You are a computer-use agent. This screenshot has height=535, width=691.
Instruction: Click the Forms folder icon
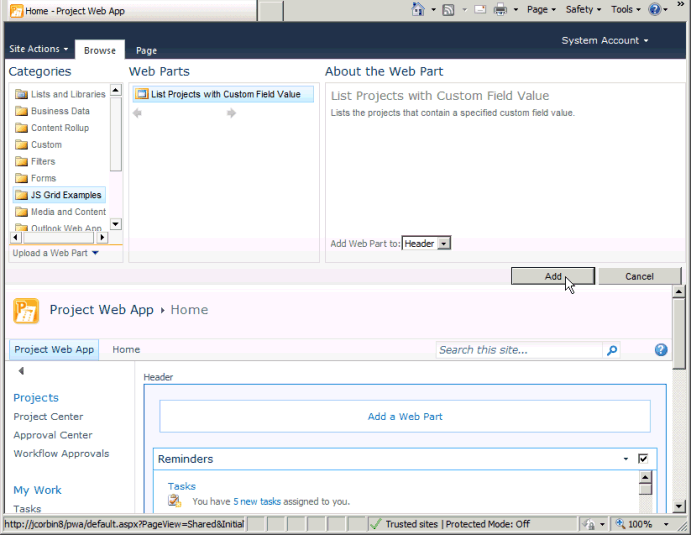tap(21, 178)
